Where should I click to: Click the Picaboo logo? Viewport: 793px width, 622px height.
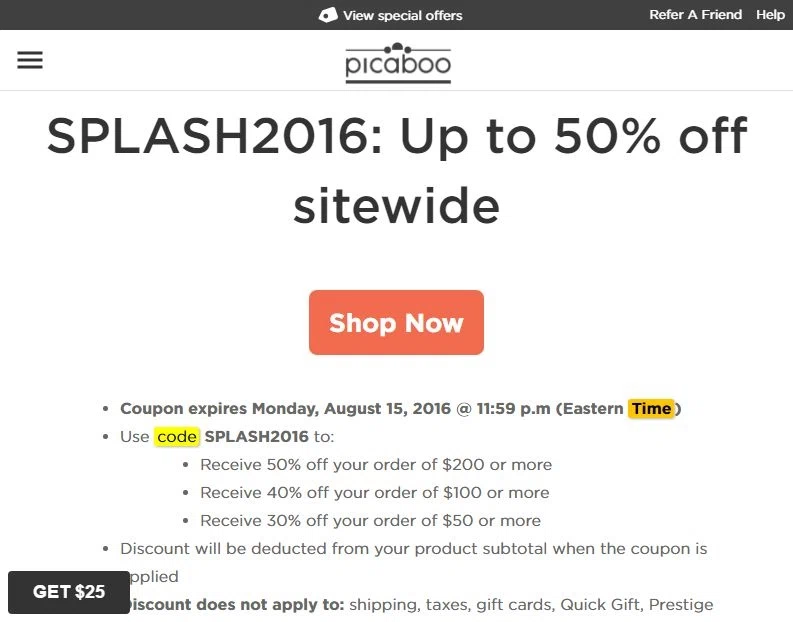coord(398,63)
